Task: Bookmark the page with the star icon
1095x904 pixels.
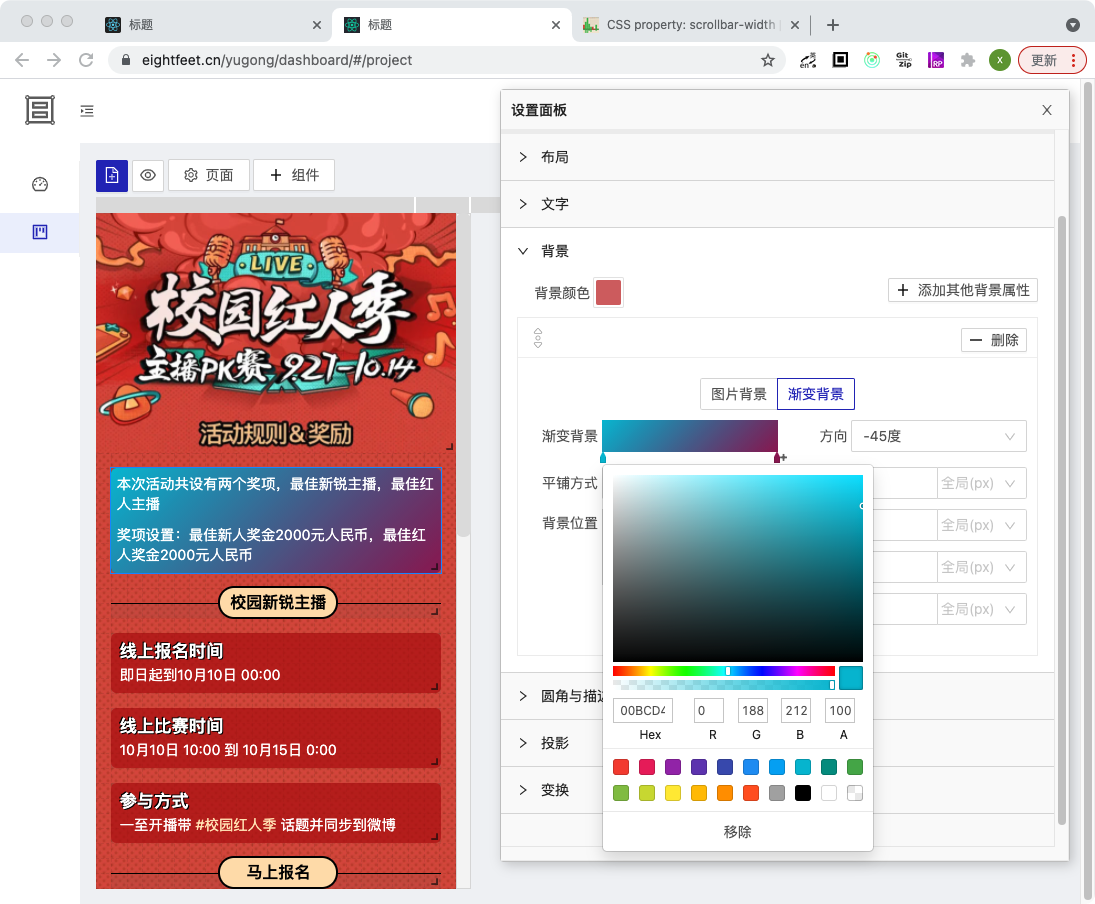Action: [x=768, y=60]
